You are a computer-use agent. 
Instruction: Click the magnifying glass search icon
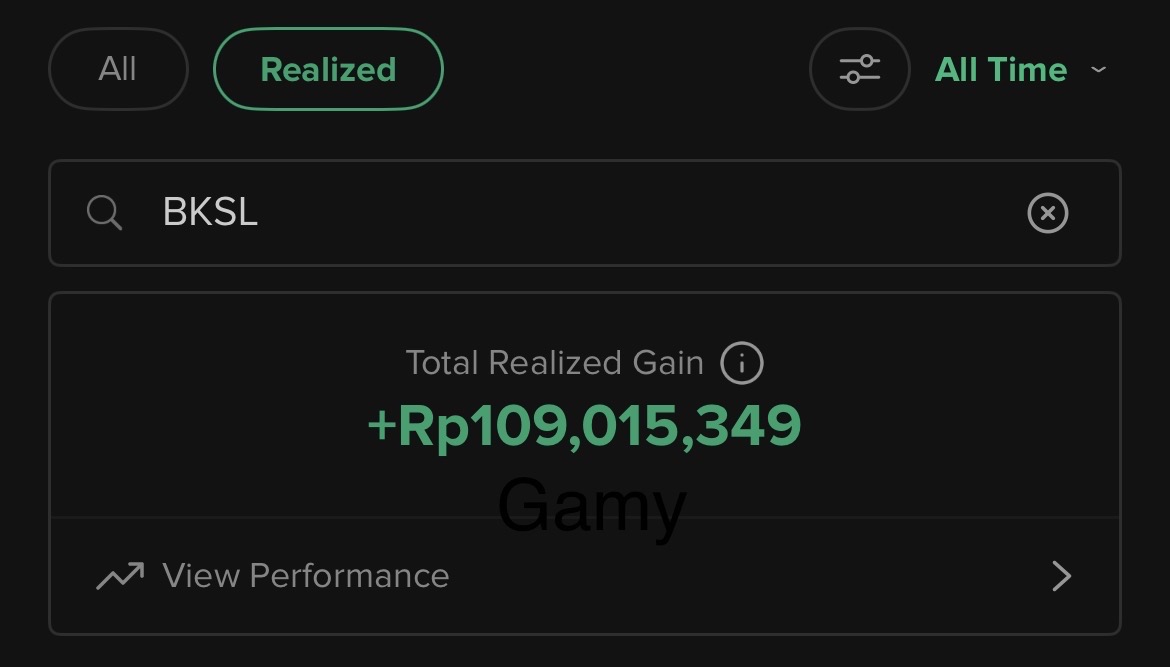(104, 213)
